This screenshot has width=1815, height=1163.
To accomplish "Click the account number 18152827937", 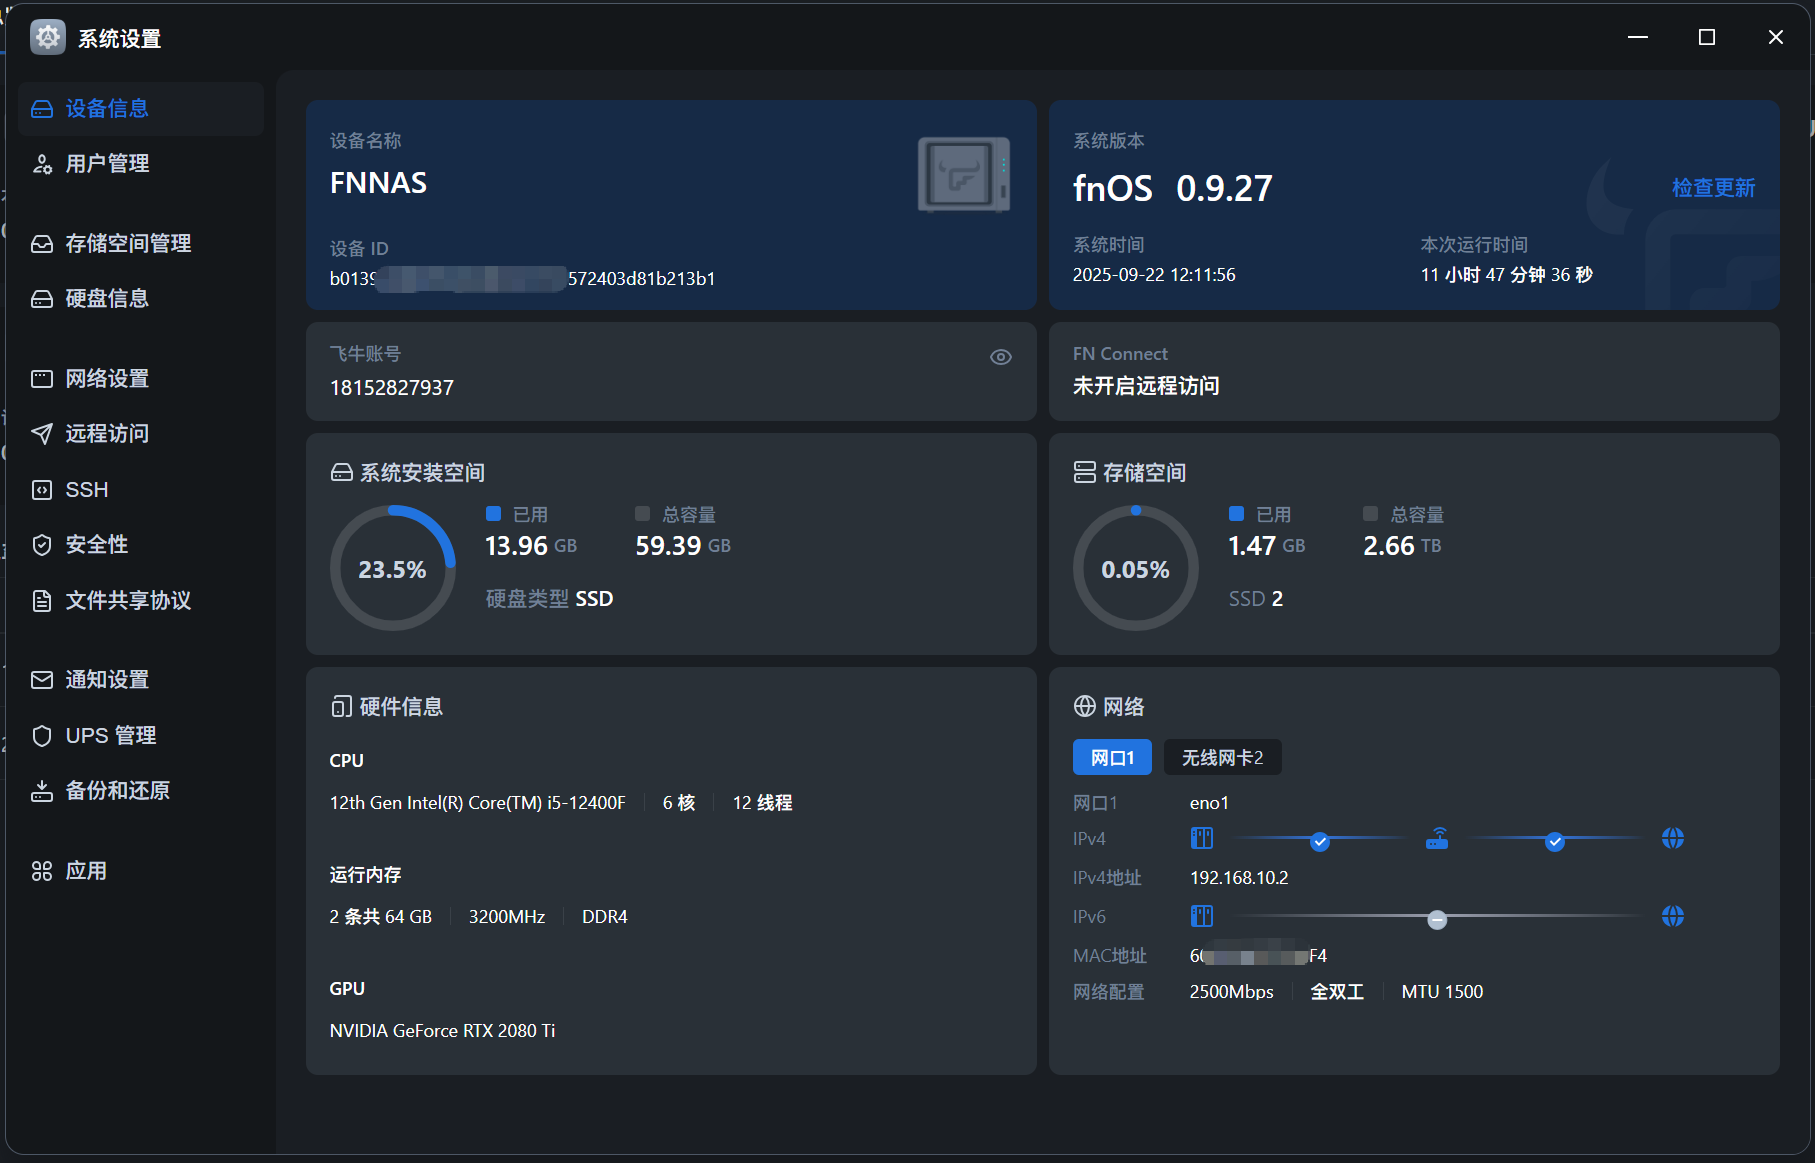I will [x=392, y=388].
